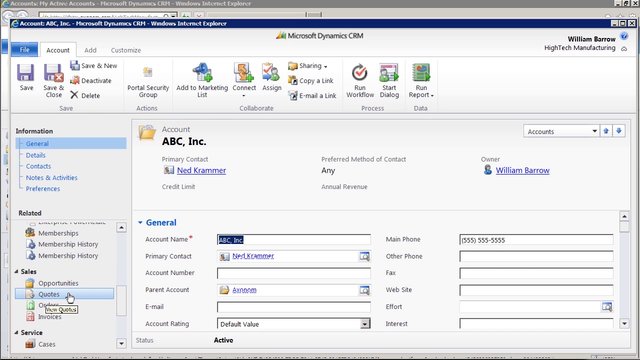
Task: Open Quotes in Sales section
Action: tap(64, 294)
